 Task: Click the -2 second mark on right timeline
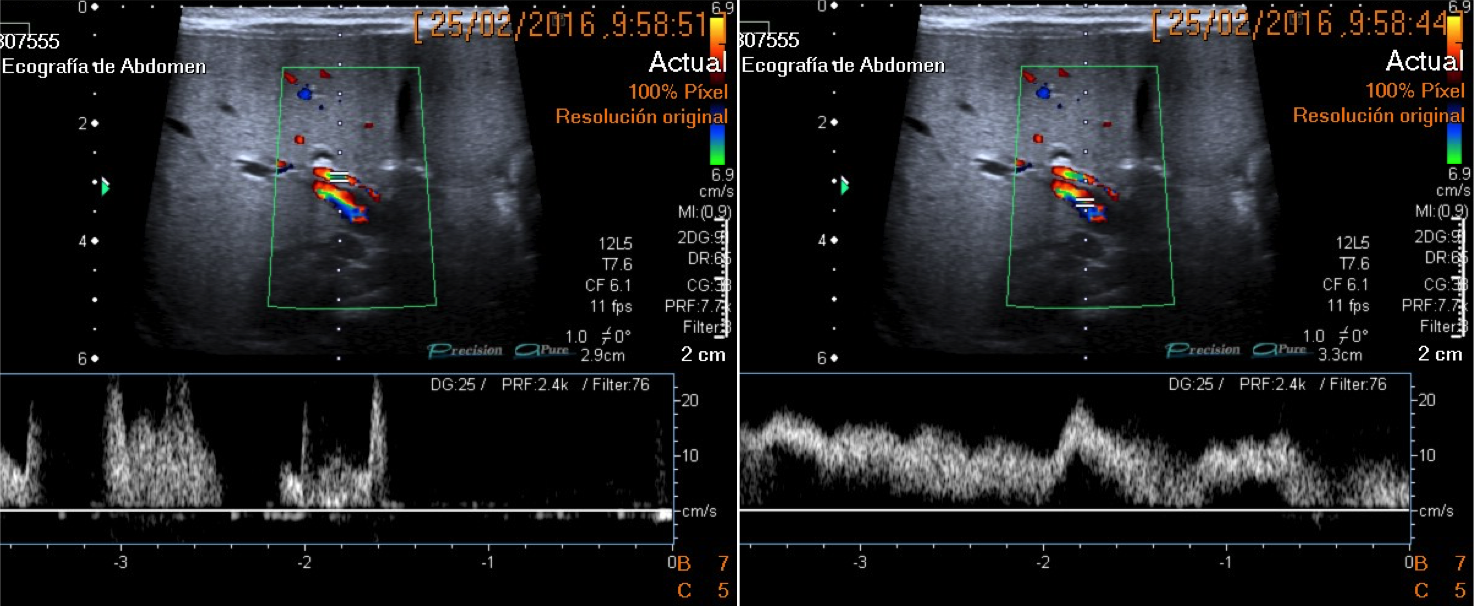tap(1043, 563)
